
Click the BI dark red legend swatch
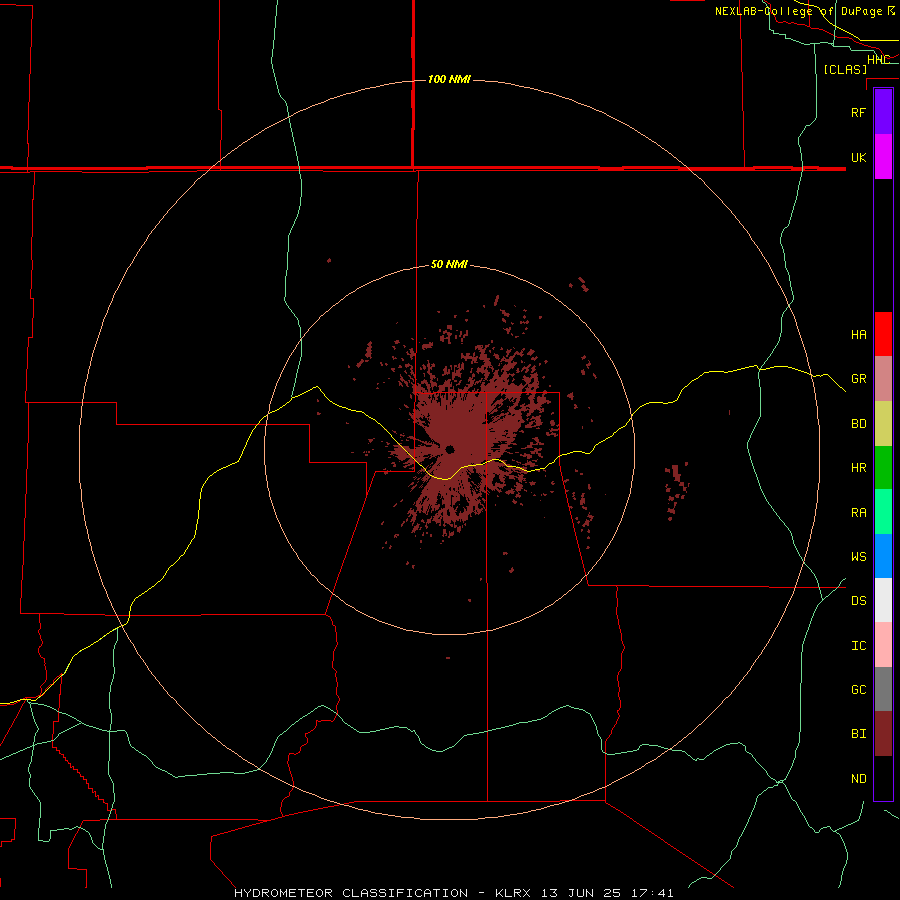(883, 734)
